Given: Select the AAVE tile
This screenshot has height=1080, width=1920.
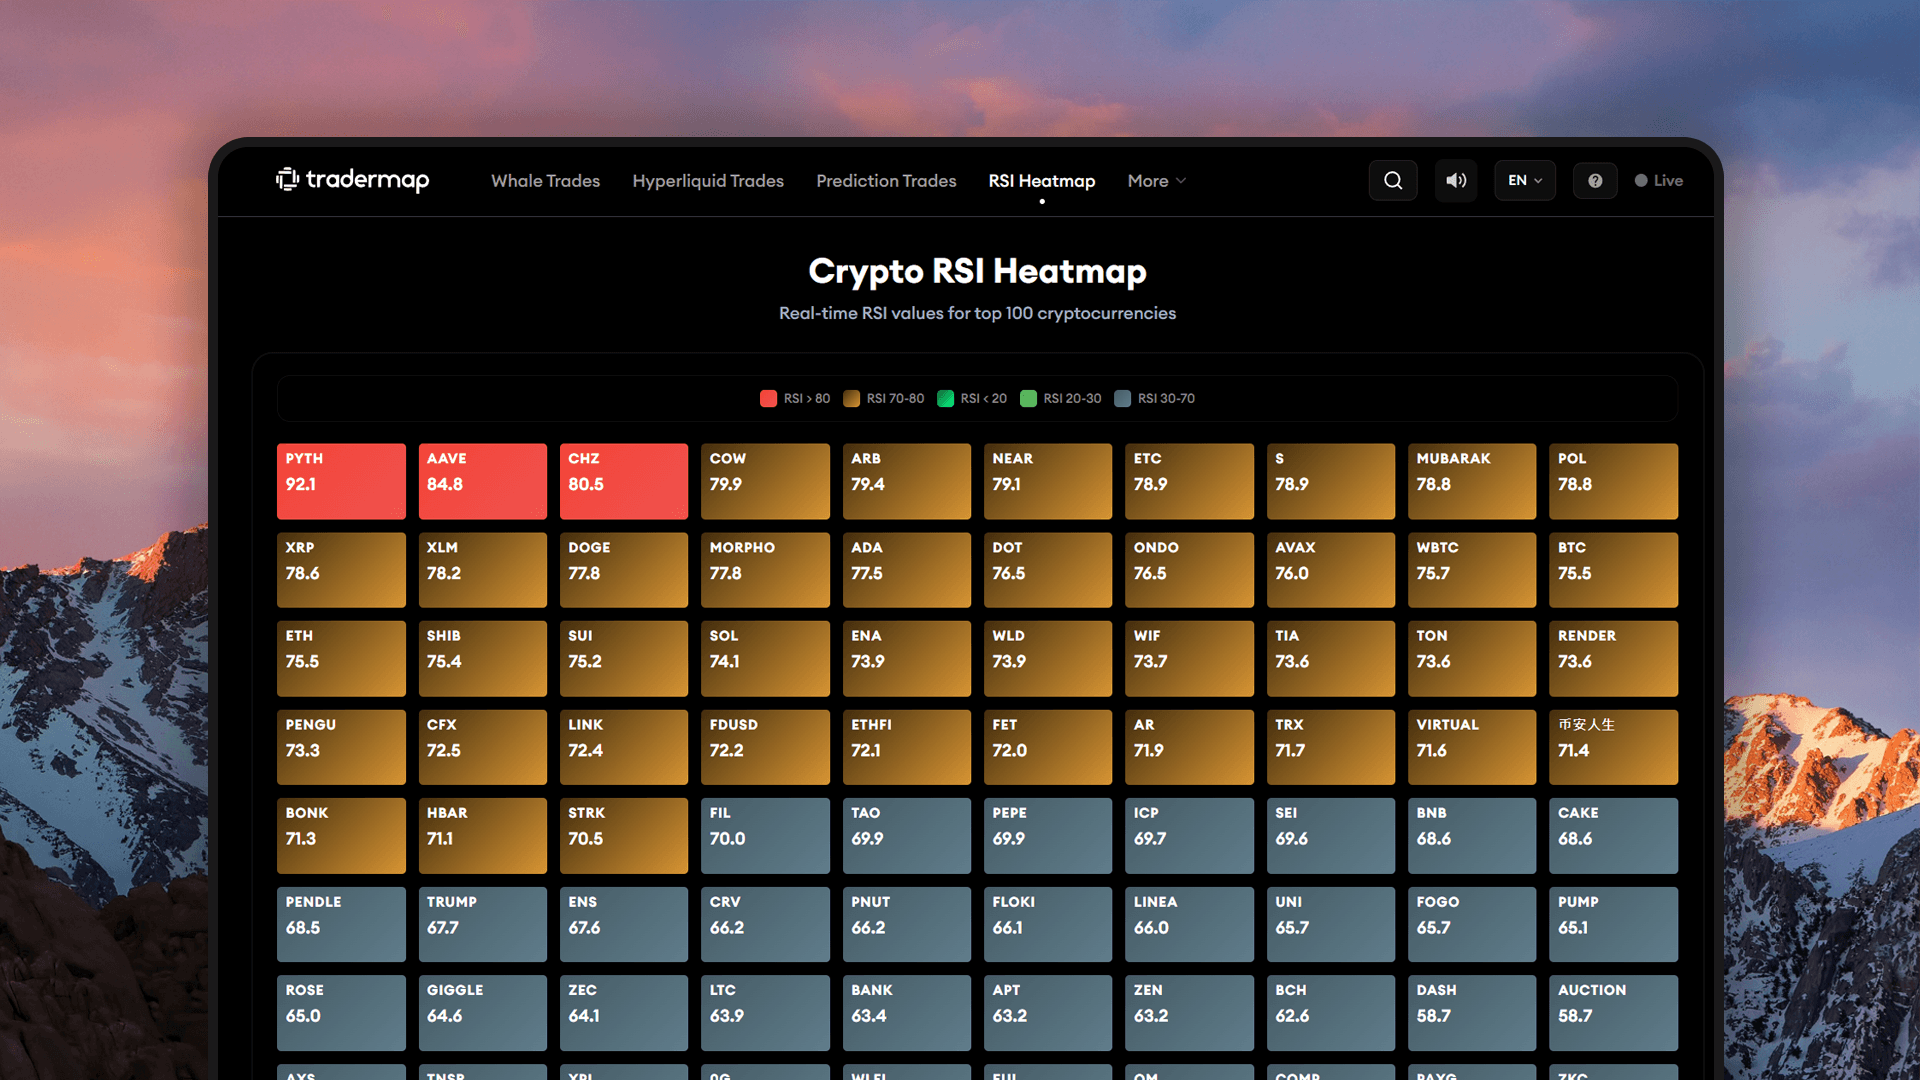Looking at the screenshot, I should point(482,481).
